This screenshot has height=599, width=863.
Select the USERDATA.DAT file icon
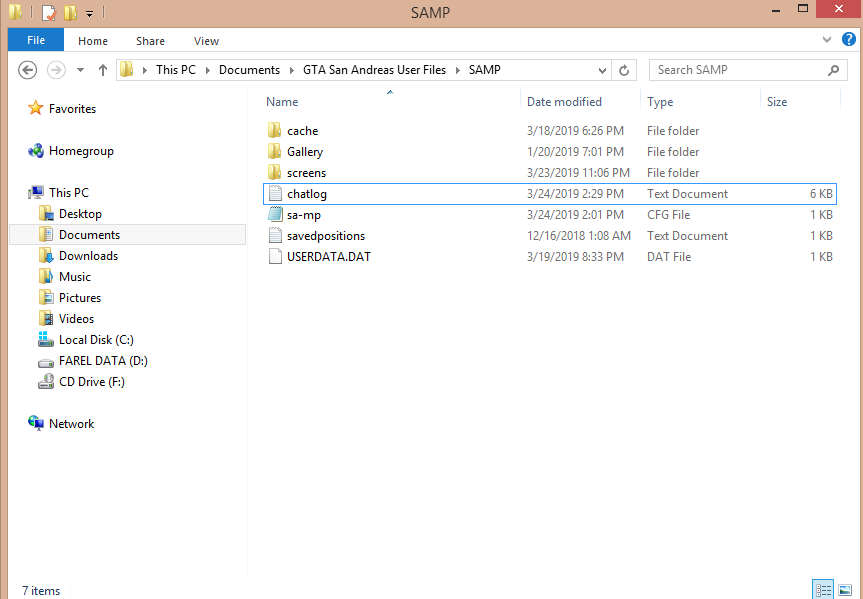point(275,257)
